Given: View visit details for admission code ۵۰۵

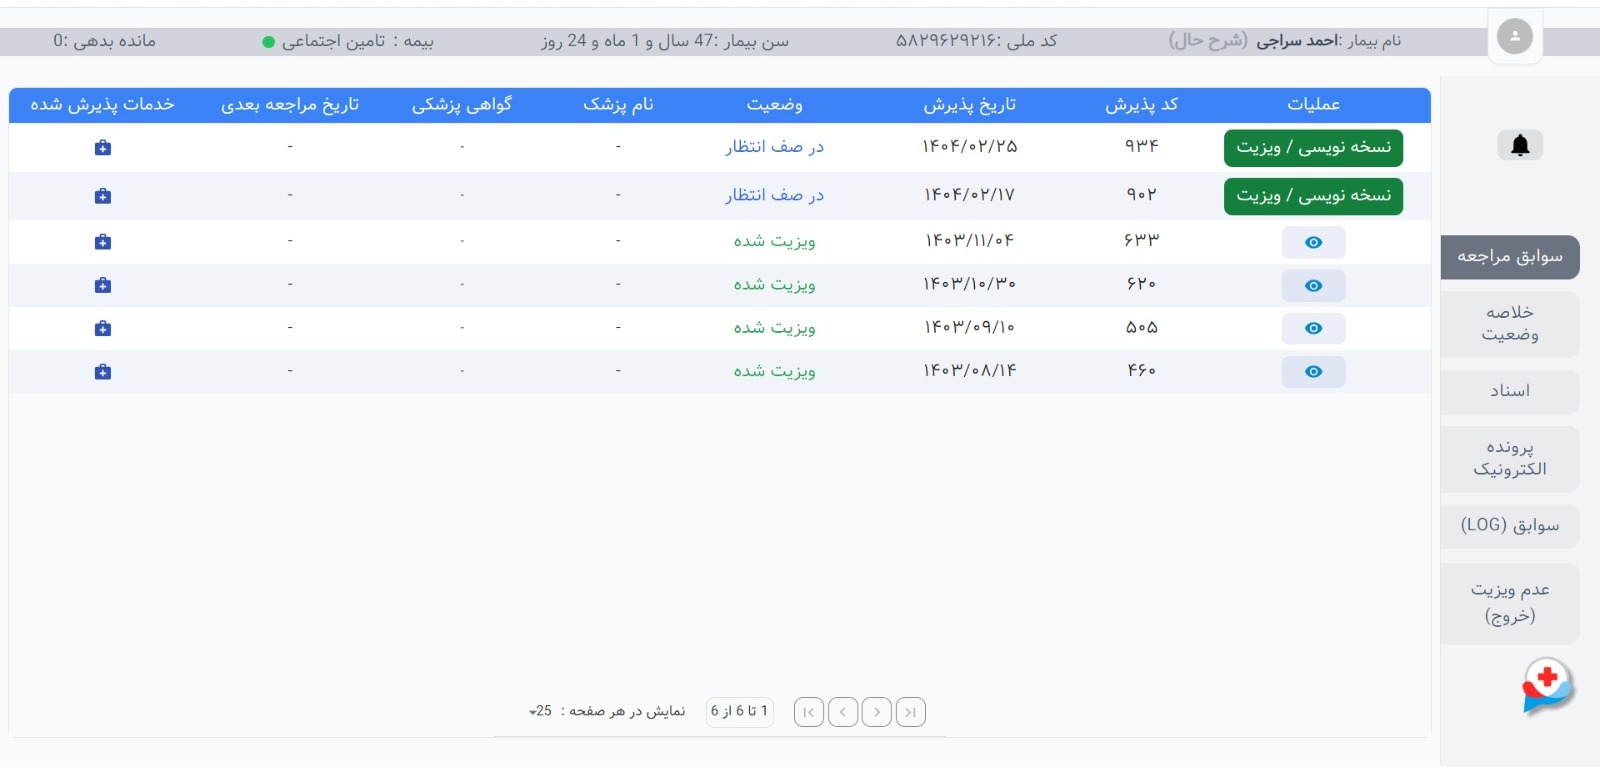Looking at the screenshot, I should [x=1313, y=328].
